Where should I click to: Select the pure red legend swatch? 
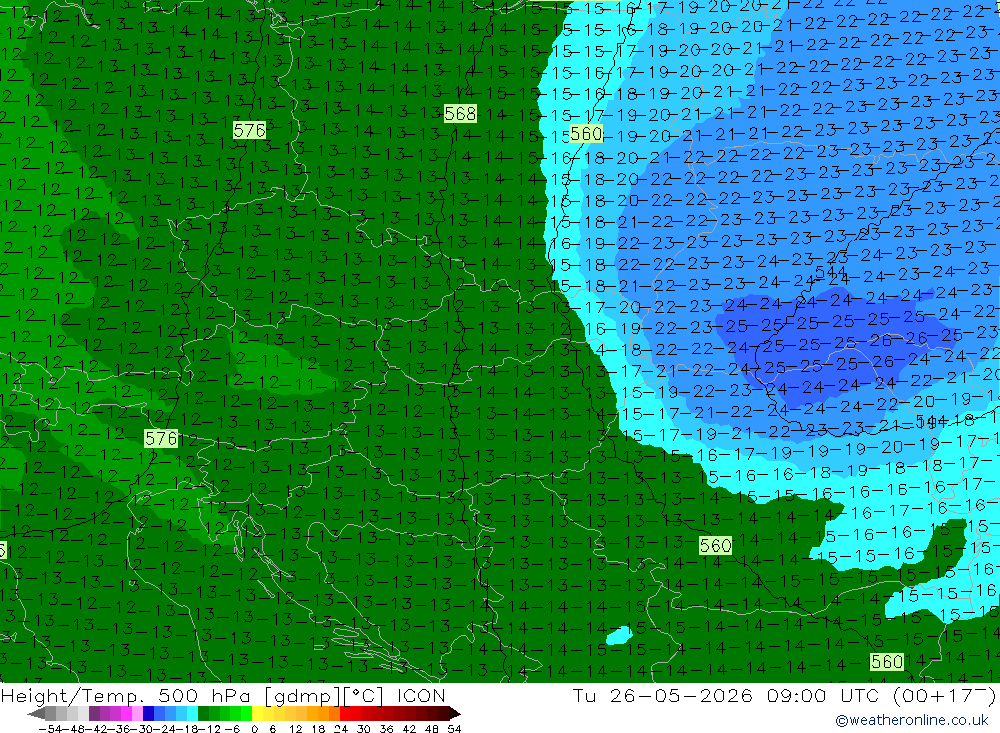(x=345, y=714)
